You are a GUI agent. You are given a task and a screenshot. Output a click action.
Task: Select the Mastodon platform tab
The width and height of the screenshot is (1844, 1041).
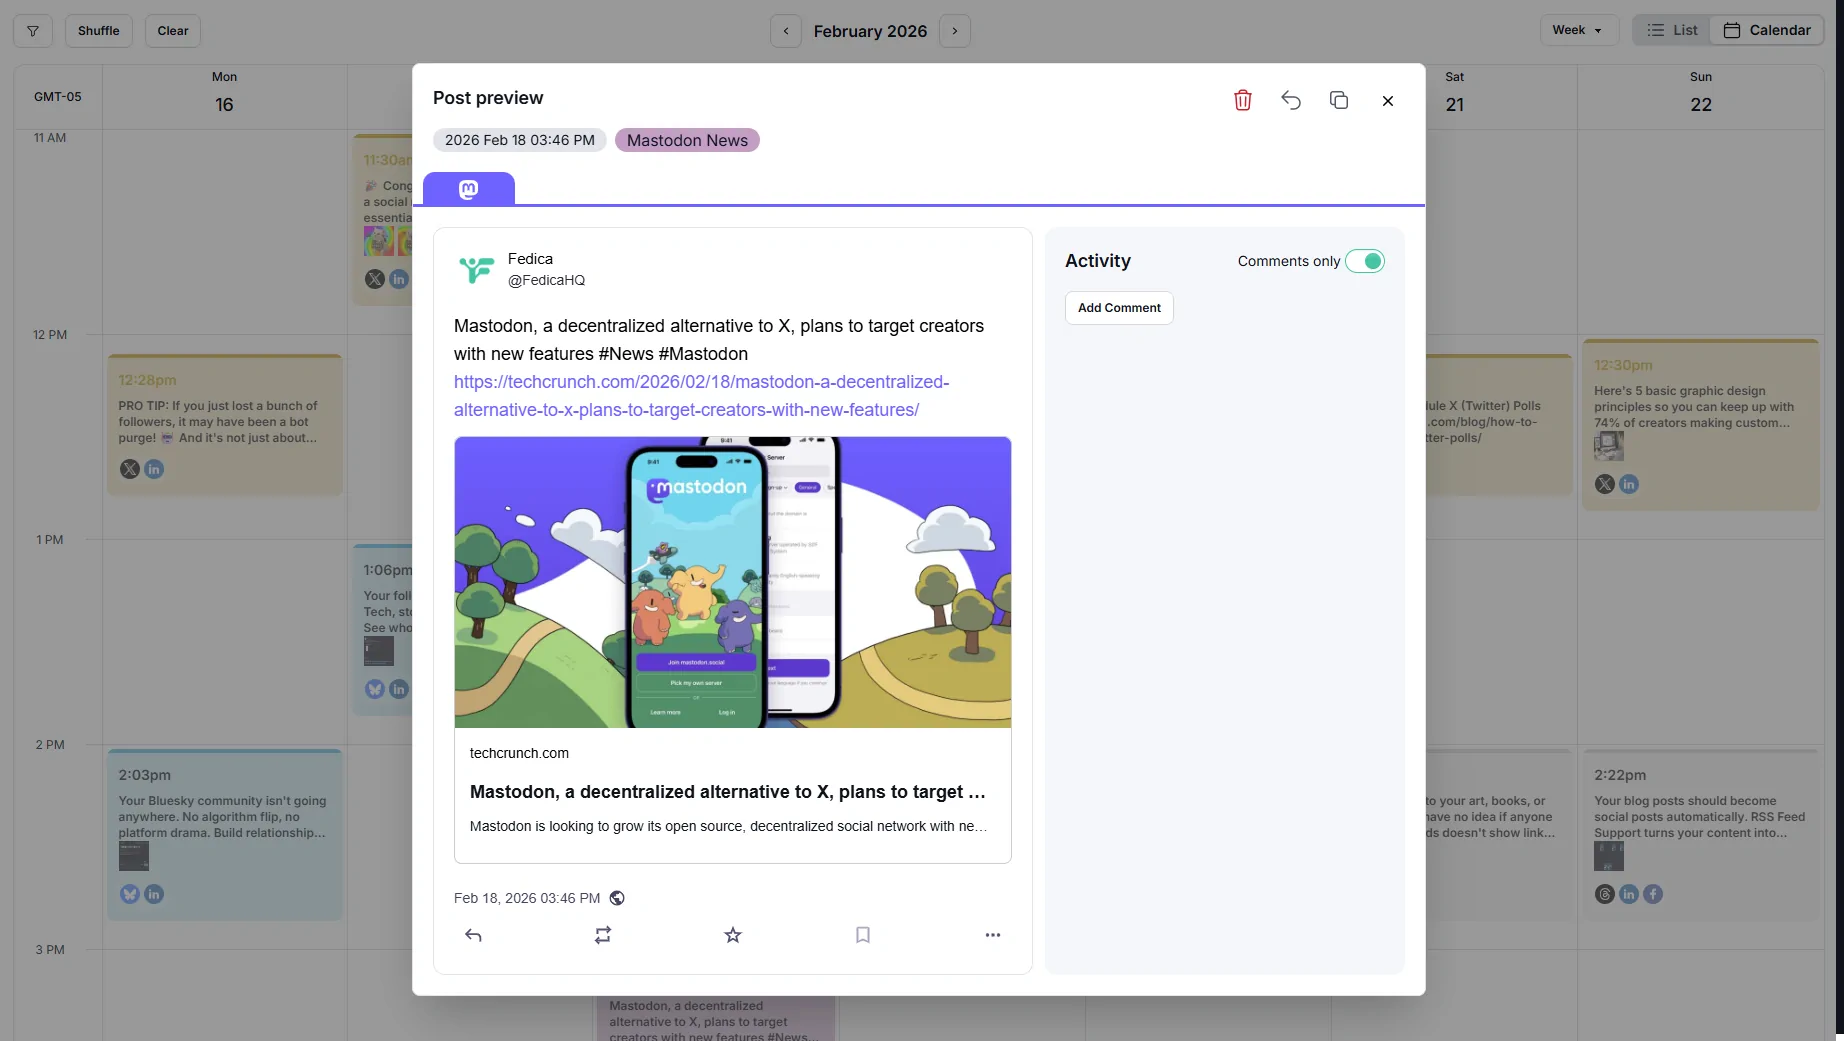tap(469, 189)
